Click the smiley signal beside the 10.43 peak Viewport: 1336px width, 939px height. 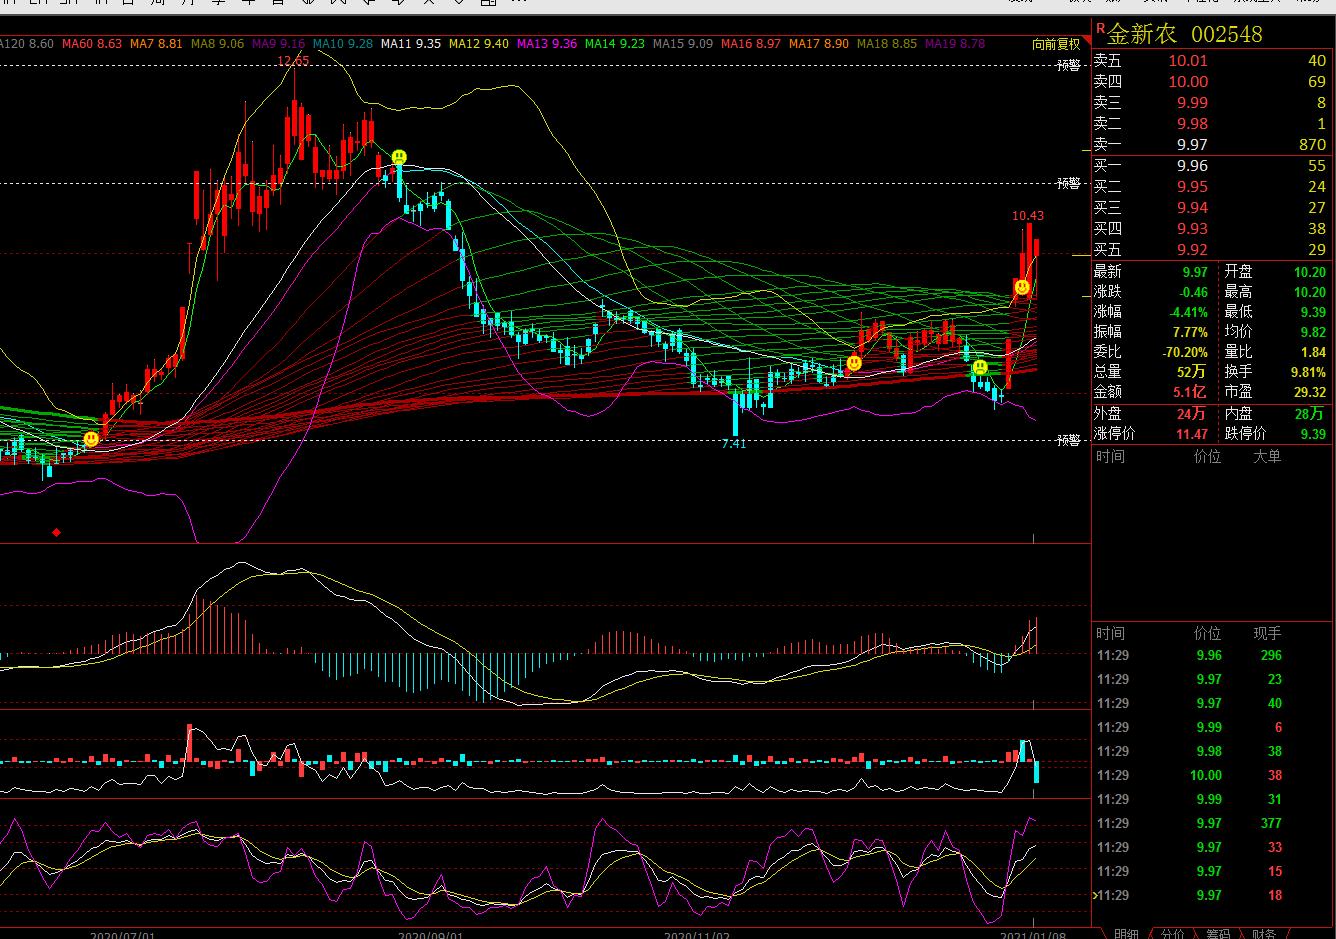point(1022,287)
